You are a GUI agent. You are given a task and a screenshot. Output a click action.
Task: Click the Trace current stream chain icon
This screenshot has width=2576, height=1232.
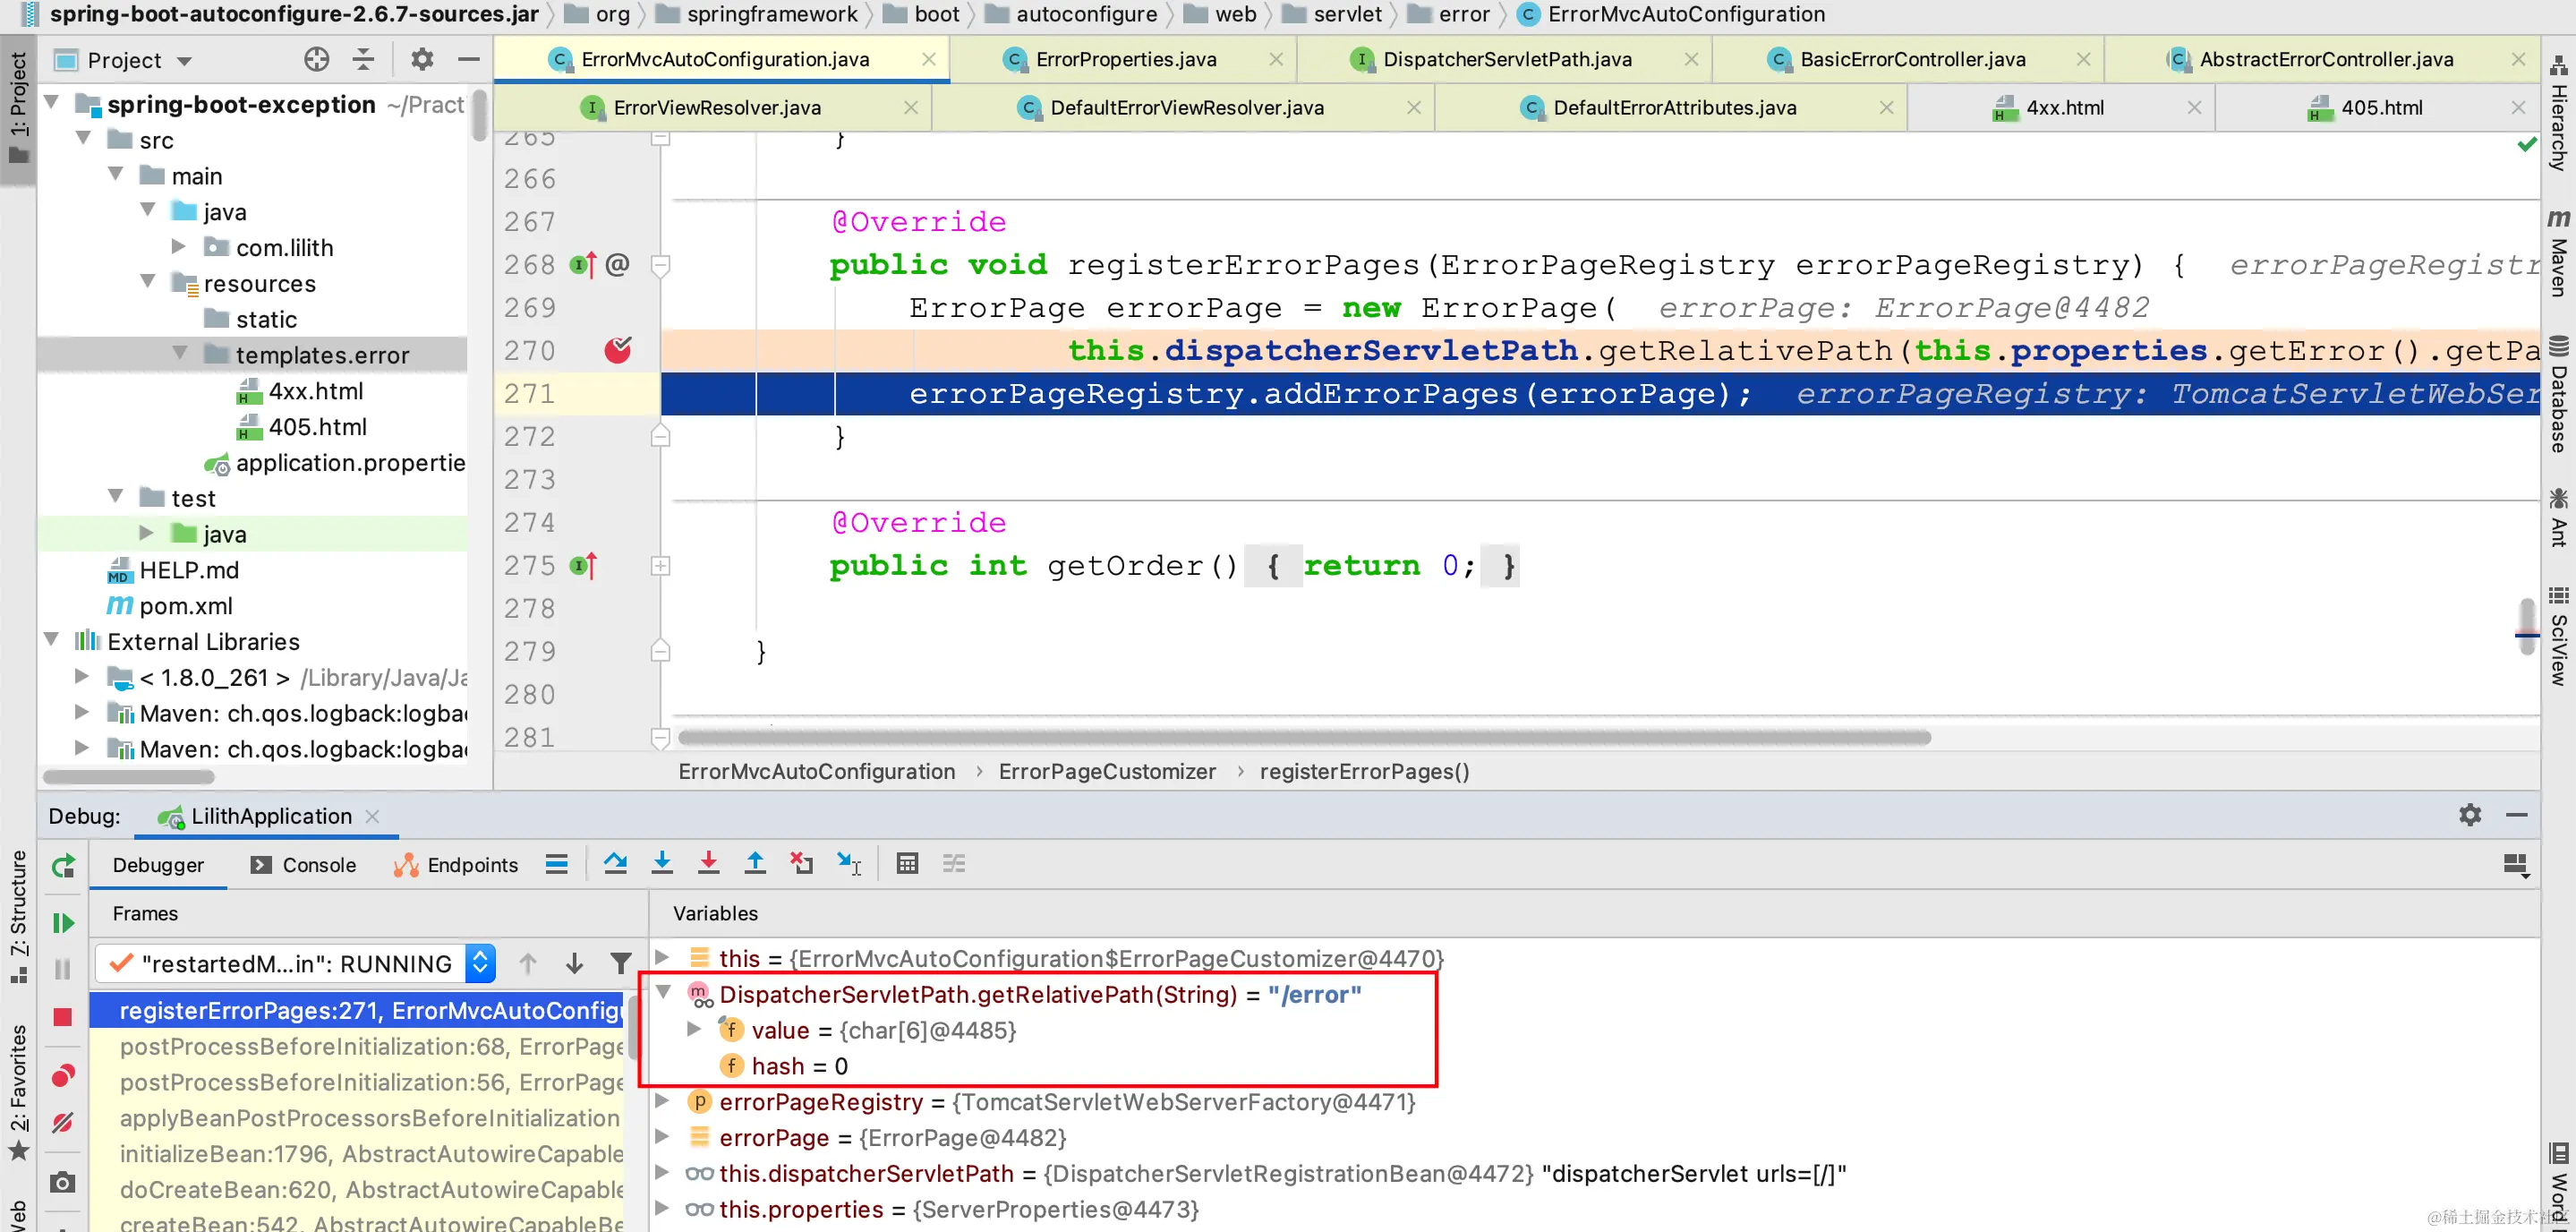click(954, 864)
